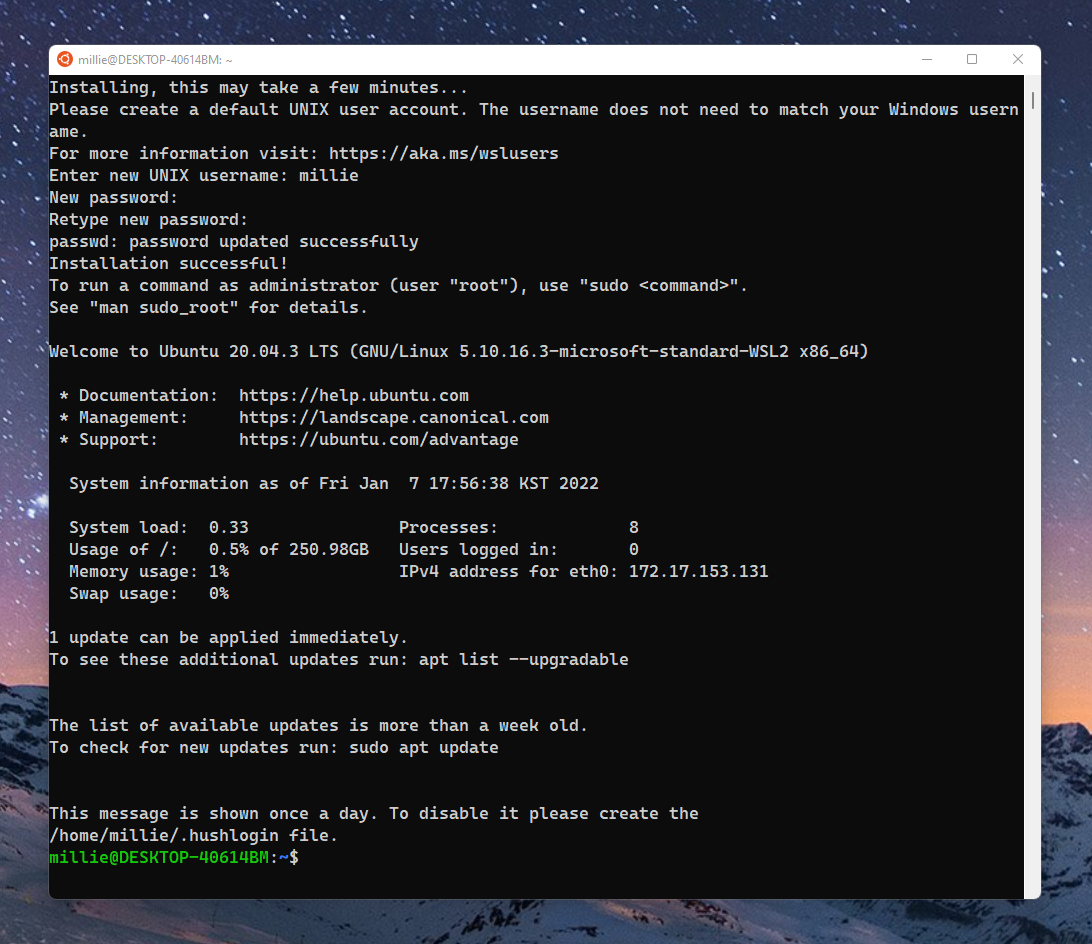Click the text 'Installation successful!'
This screenshot has height=944, width=1092.
tap(168, 263)
